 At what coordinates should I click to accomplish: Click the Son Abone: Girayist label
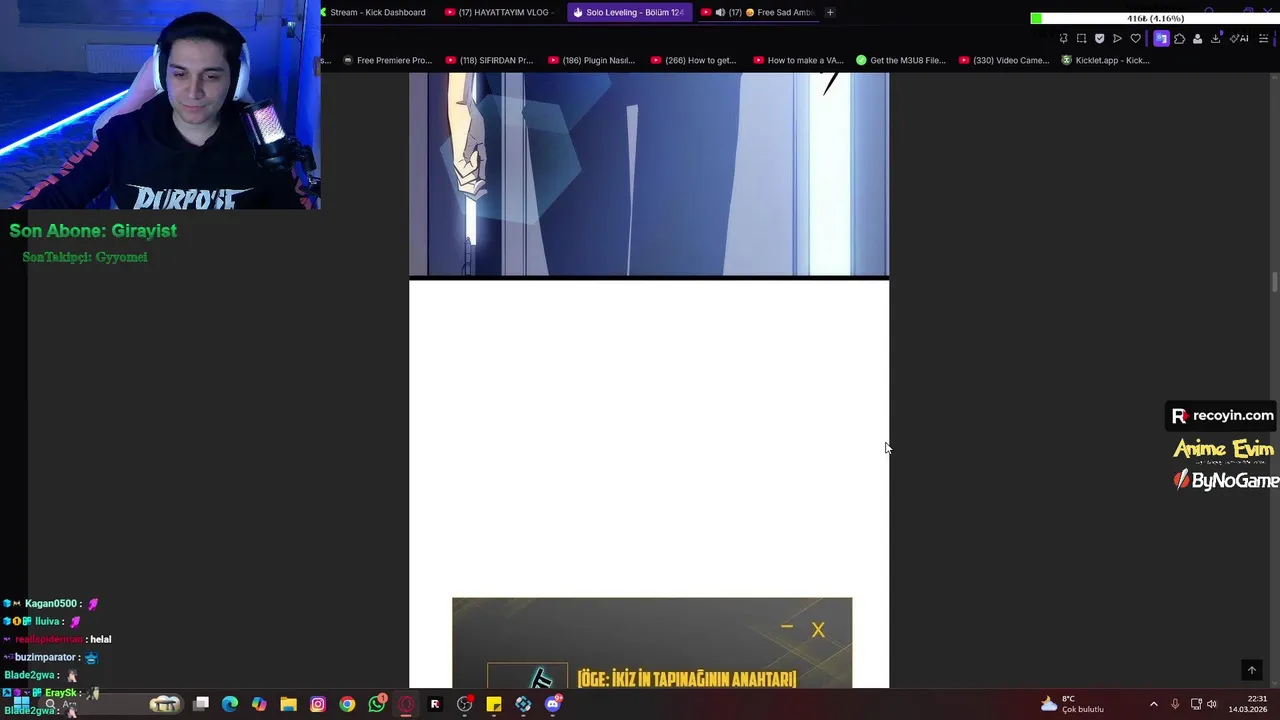[93, 231]
